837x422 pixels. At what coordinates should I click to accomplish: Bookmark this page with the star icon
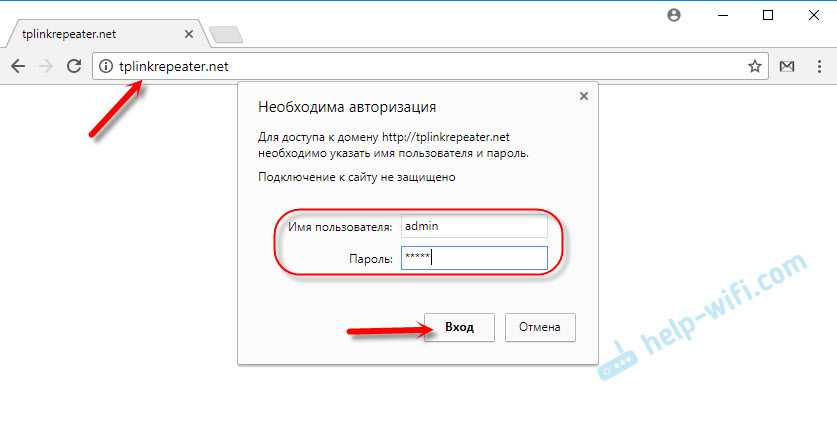pyautogui.click(x=754, y=66)
